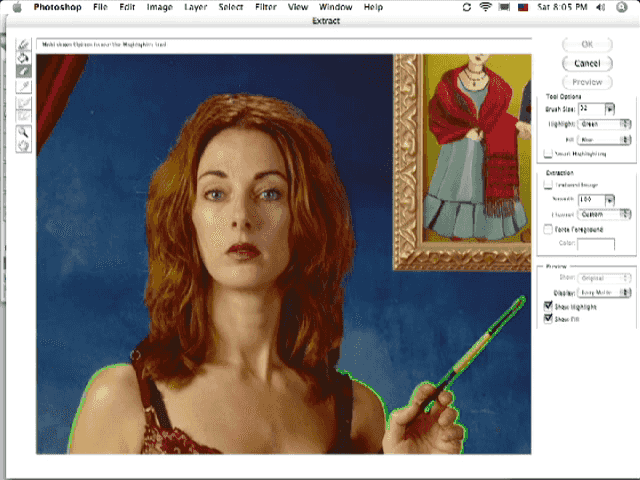The width and height of the screenshot is (640, 480).
Task: Open the Brush Size slider popup arrow
Action: click(x=610, y=108)
